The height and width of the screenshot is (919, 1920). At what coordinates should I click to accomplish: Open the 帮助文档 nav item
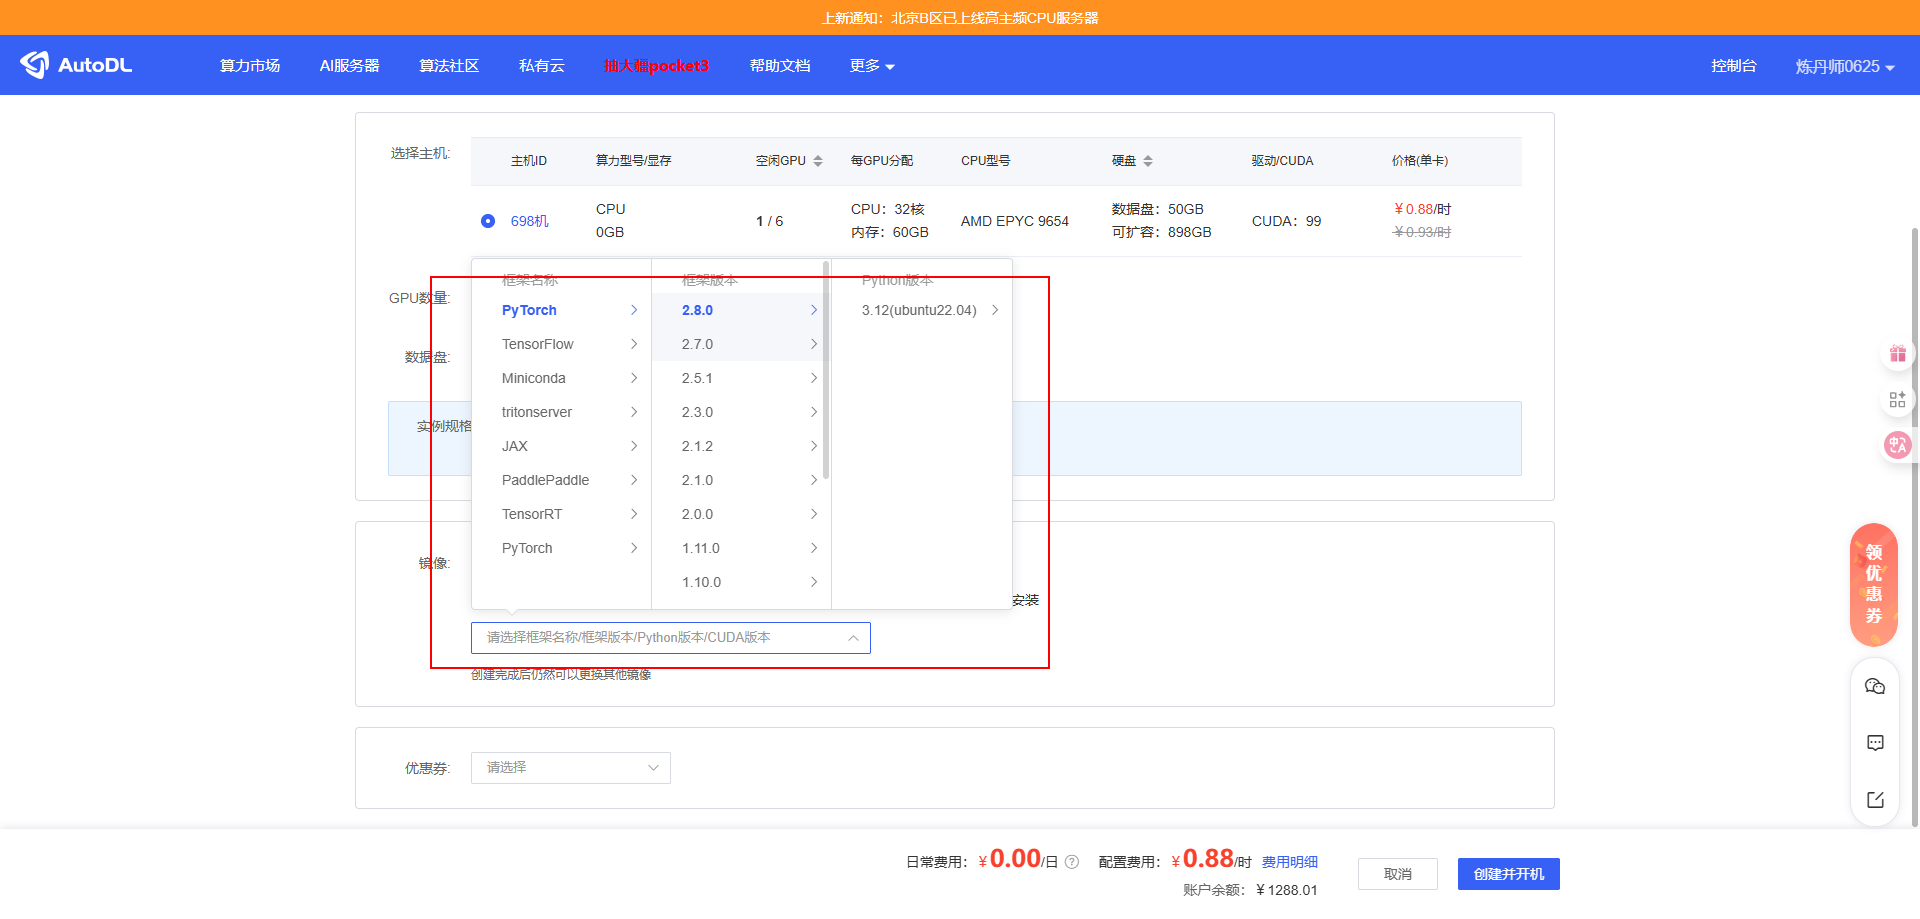click(780, 65)
